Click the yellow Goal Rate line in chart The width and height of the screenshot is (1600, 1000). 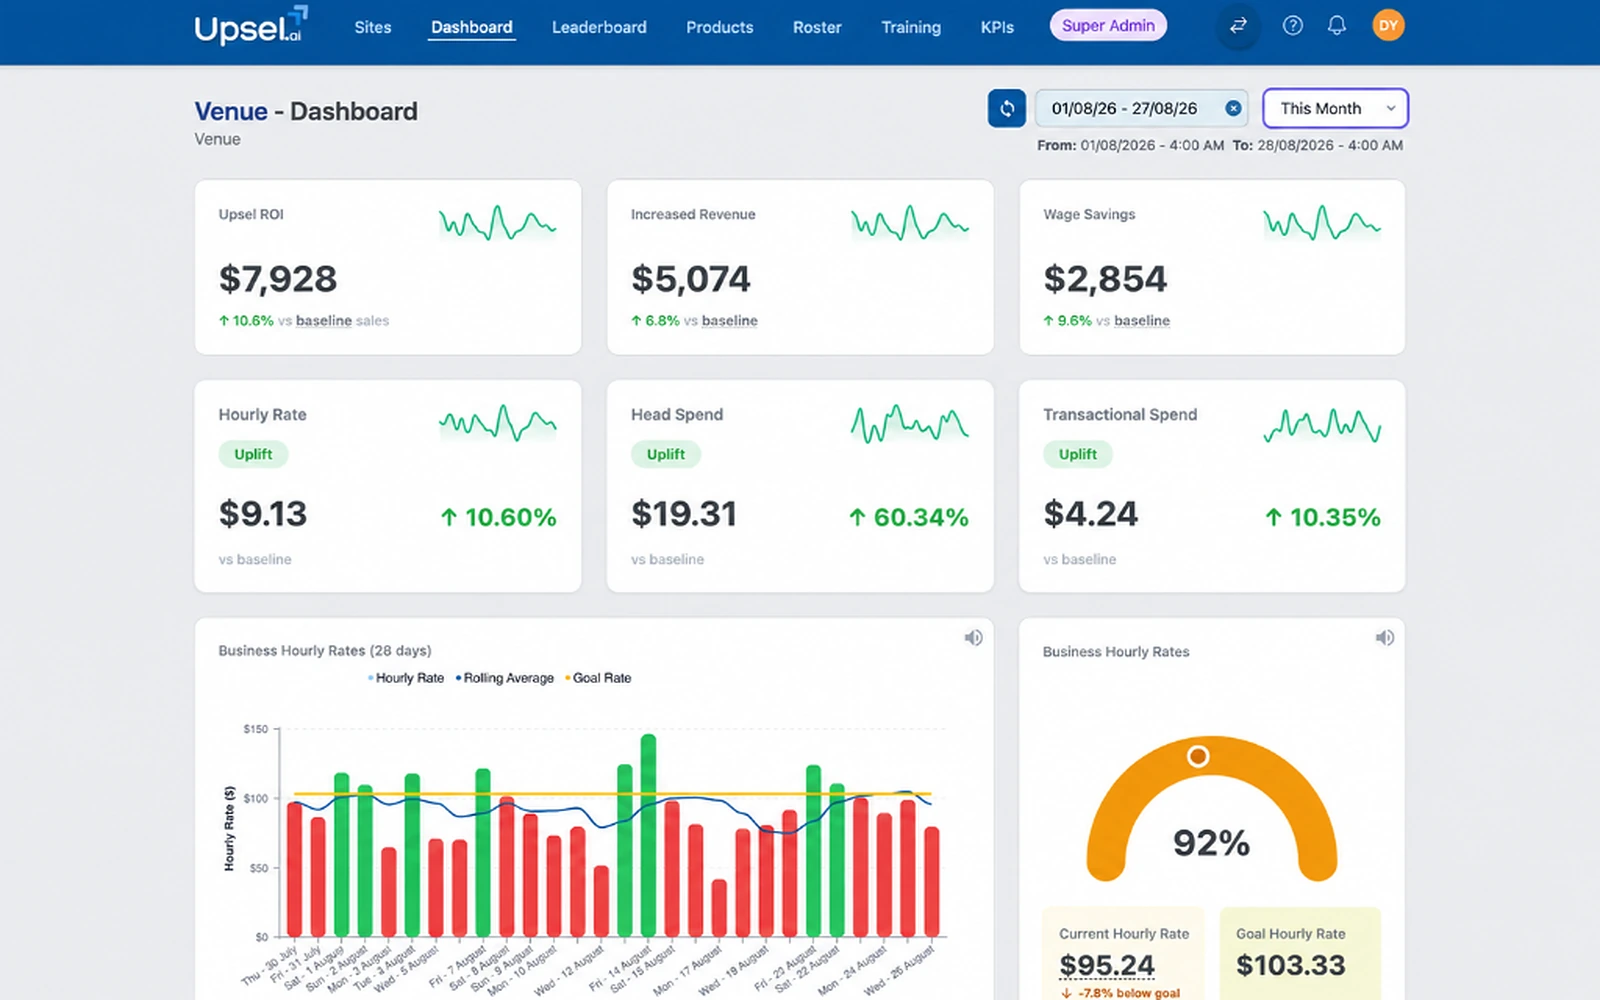click(x=612, y=794)
